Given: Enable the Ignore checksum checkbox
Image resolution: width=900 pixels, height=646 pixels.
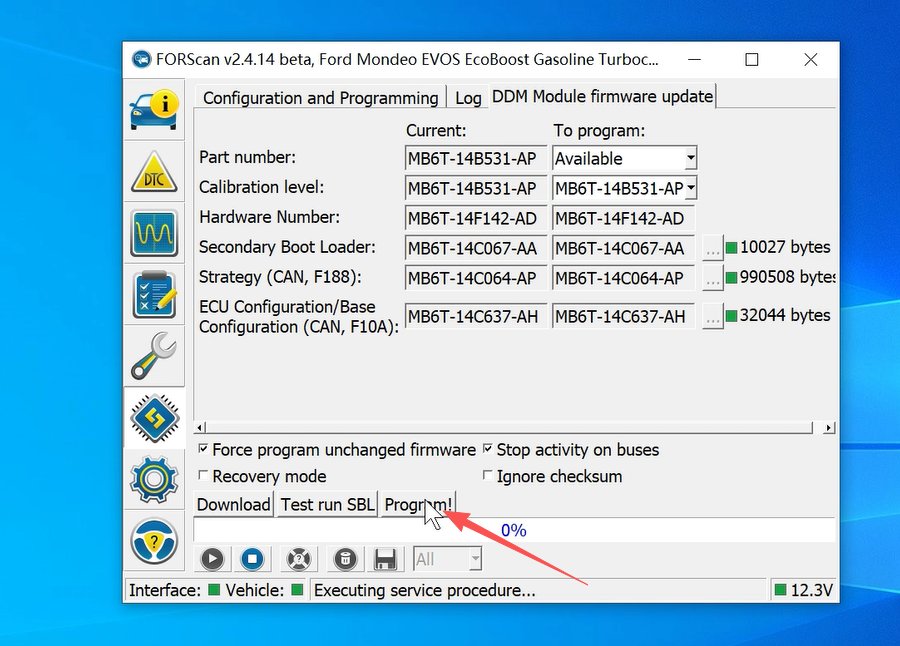Looking at the screenshot, I should point(488,477).
